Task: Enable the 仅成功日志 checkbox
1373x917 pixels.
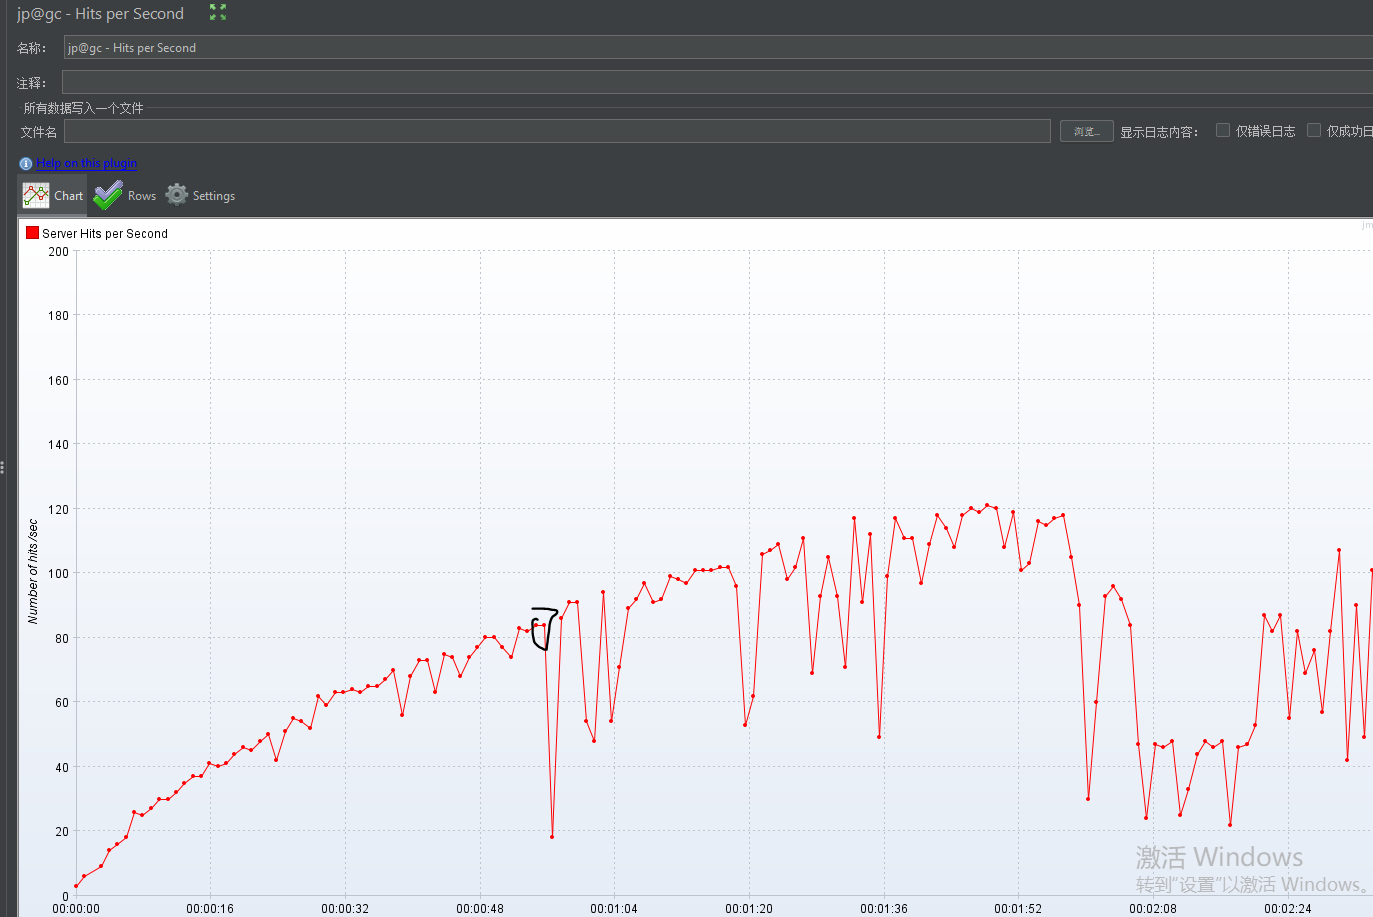Action: 1314,130
